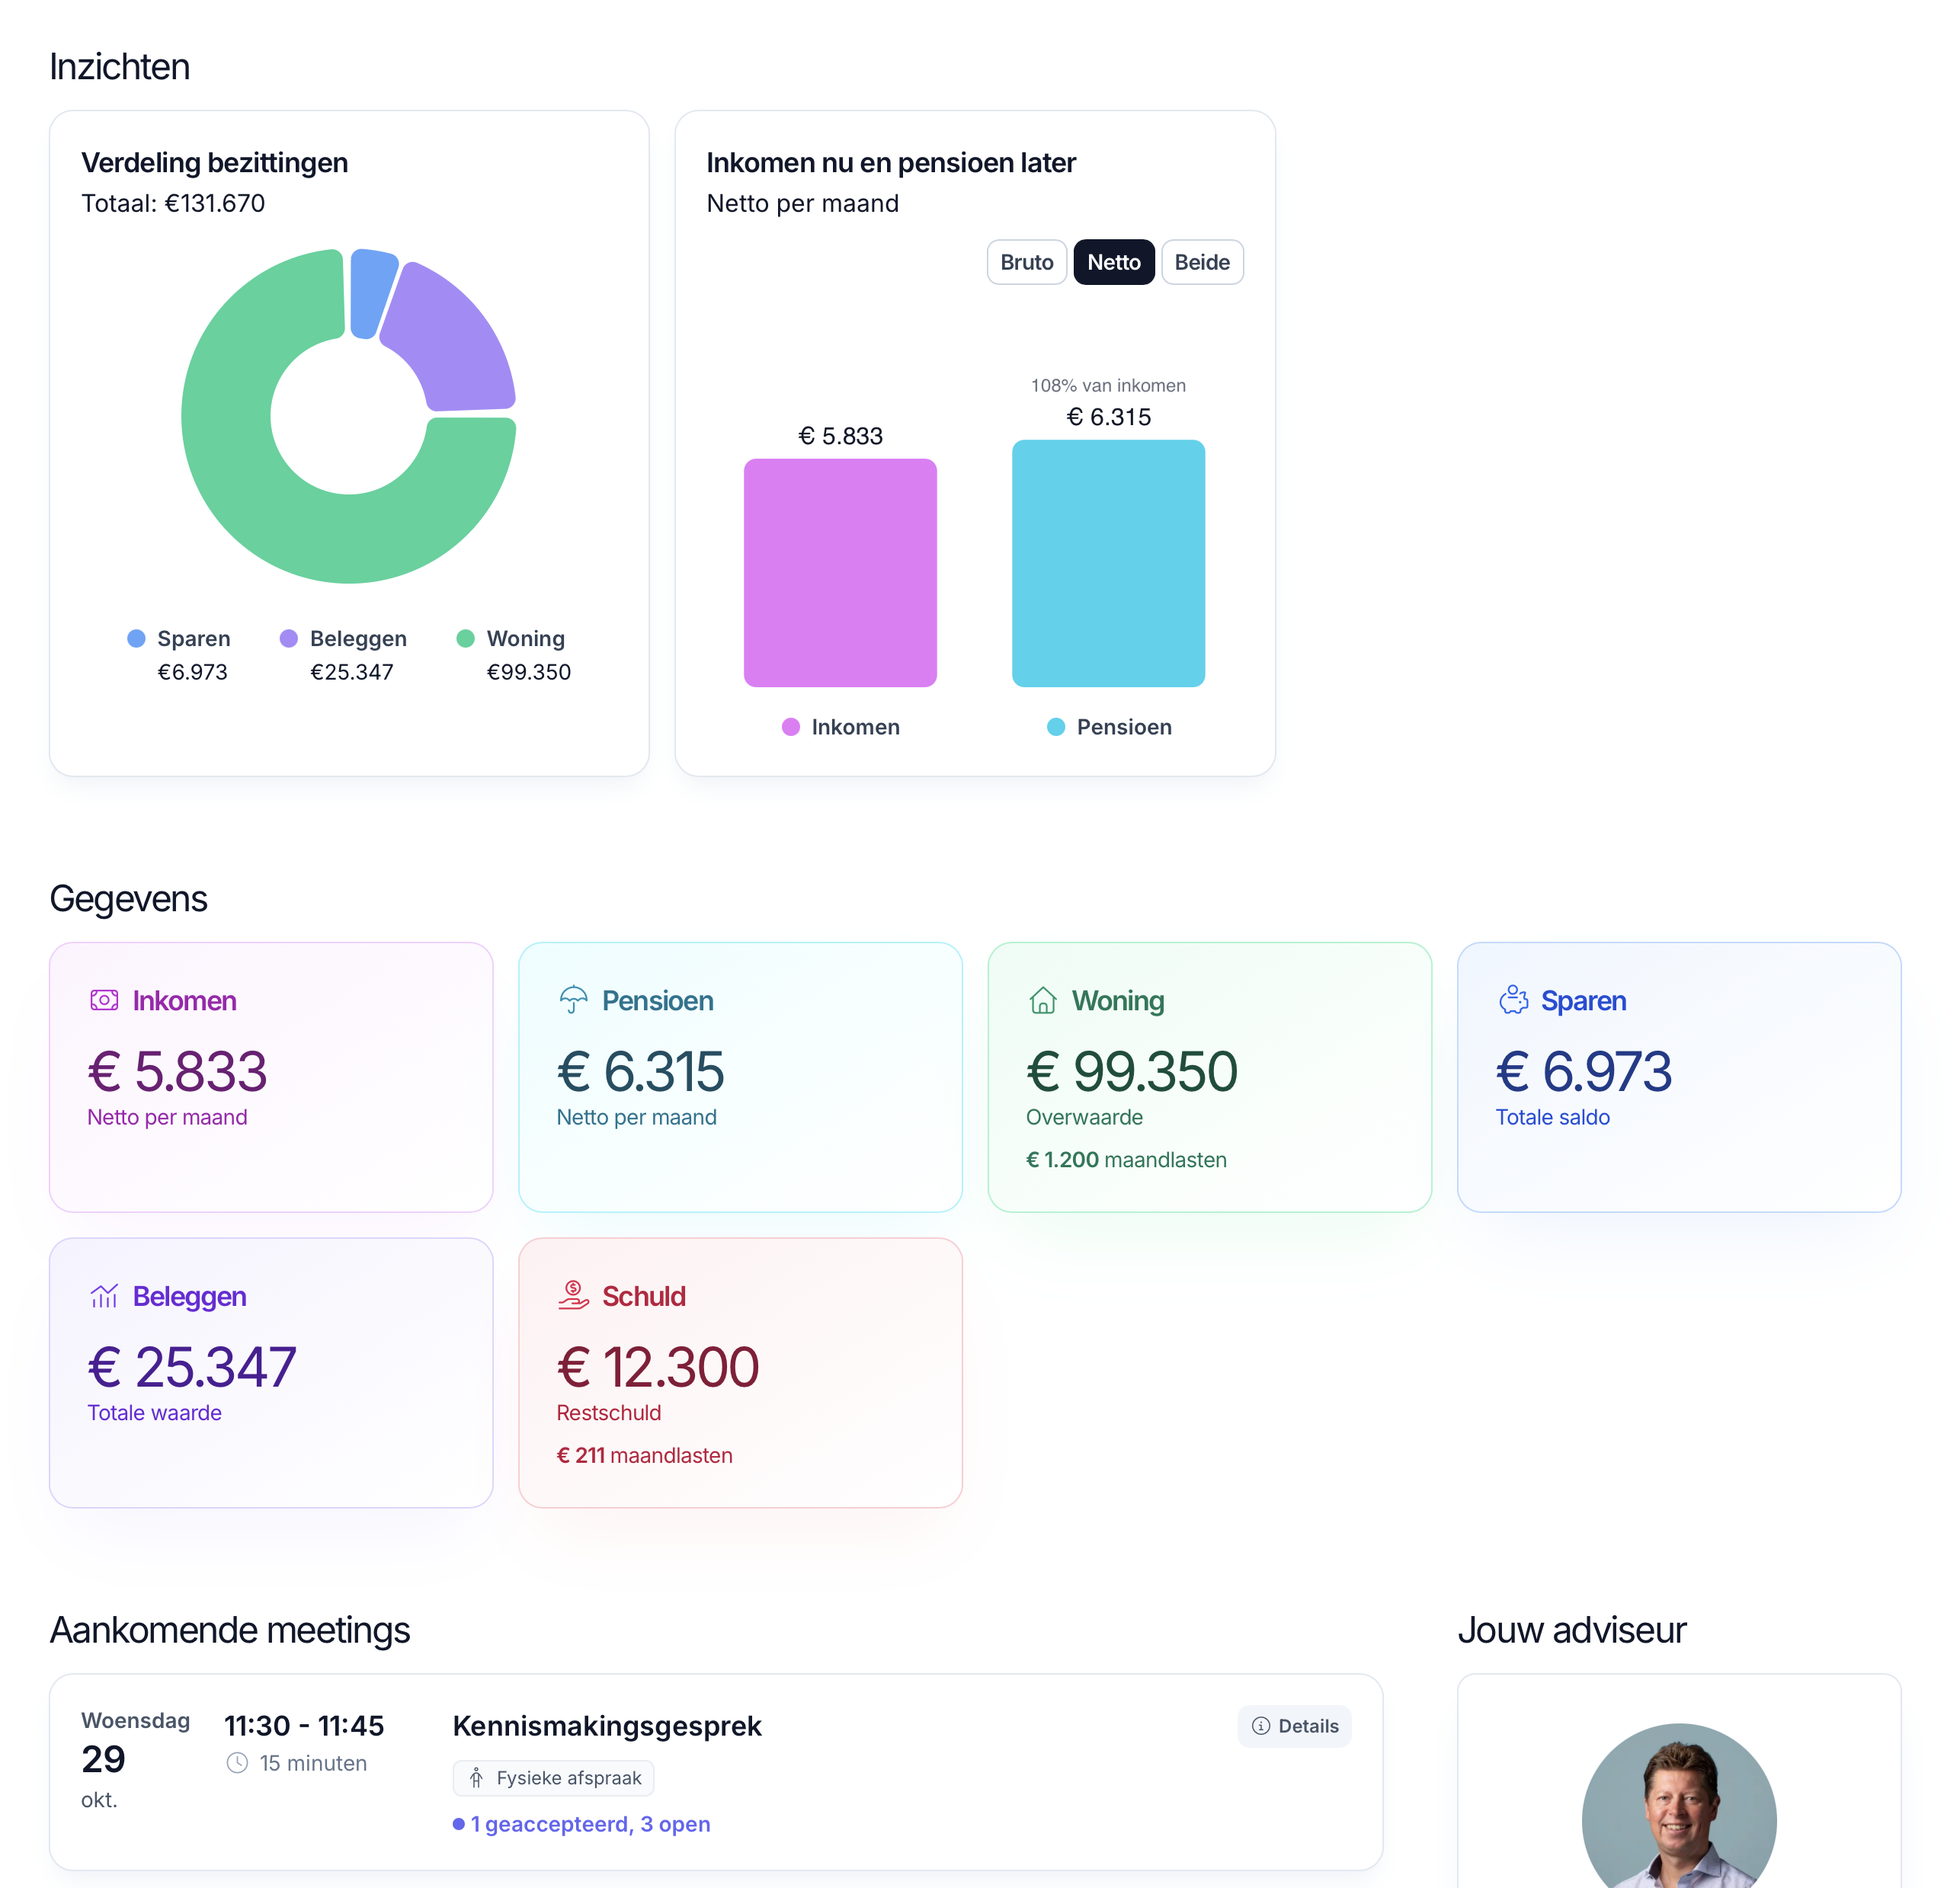Image resolution: width=1960 pixels, height=1888 pixels.
Task: Open Details of the Kennismakingsgesprek meeting
Action: click(1294, 1726)
